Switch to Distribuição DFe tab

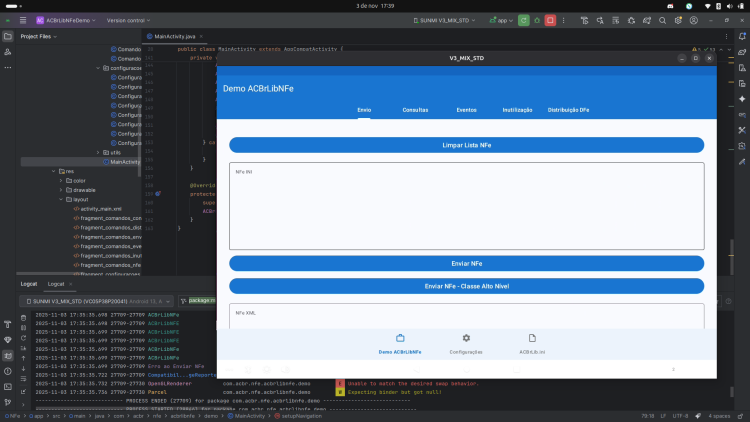point(568,110)
